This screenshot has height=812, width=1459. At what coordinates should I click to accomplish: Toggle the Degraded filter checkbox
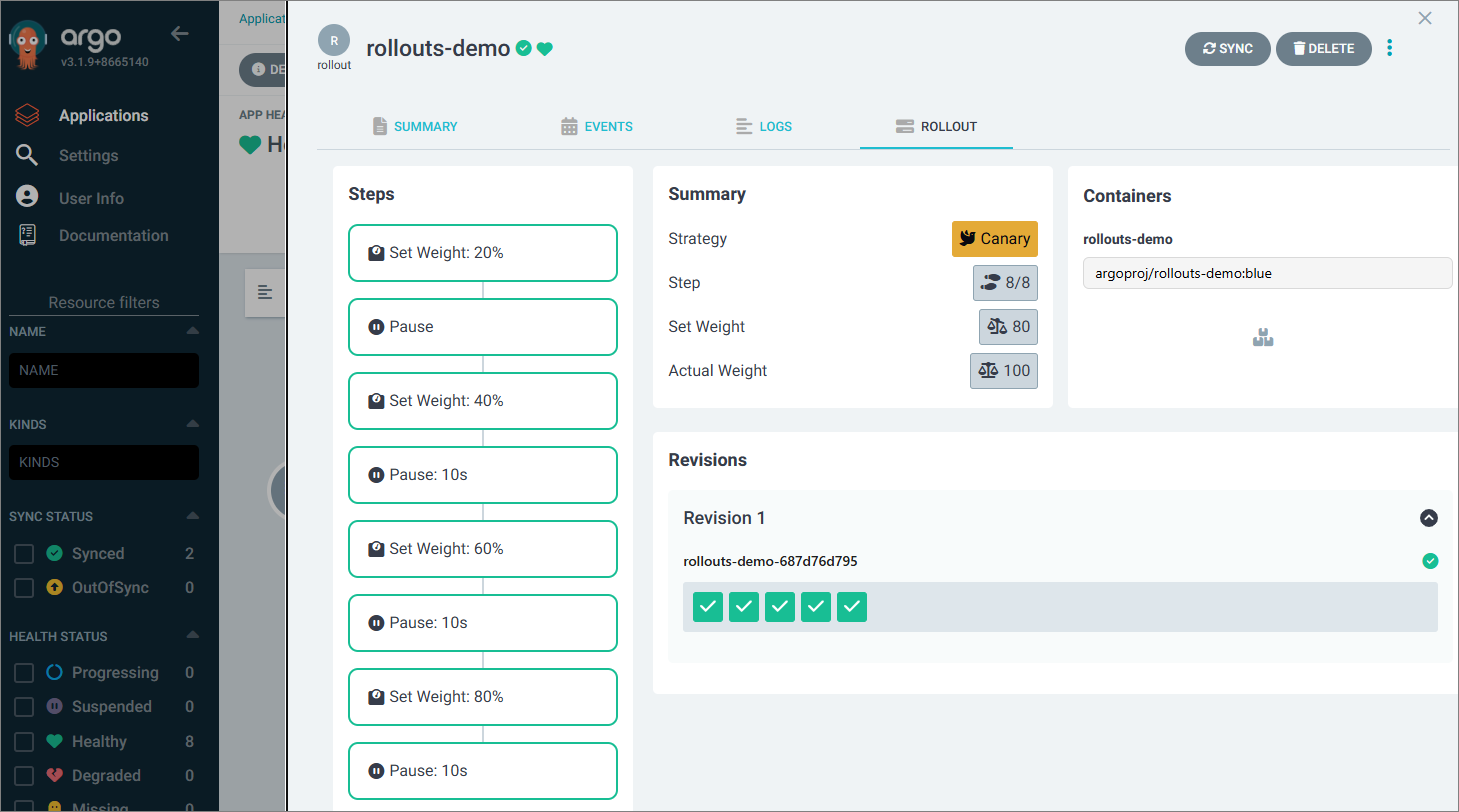click(24, 776)
